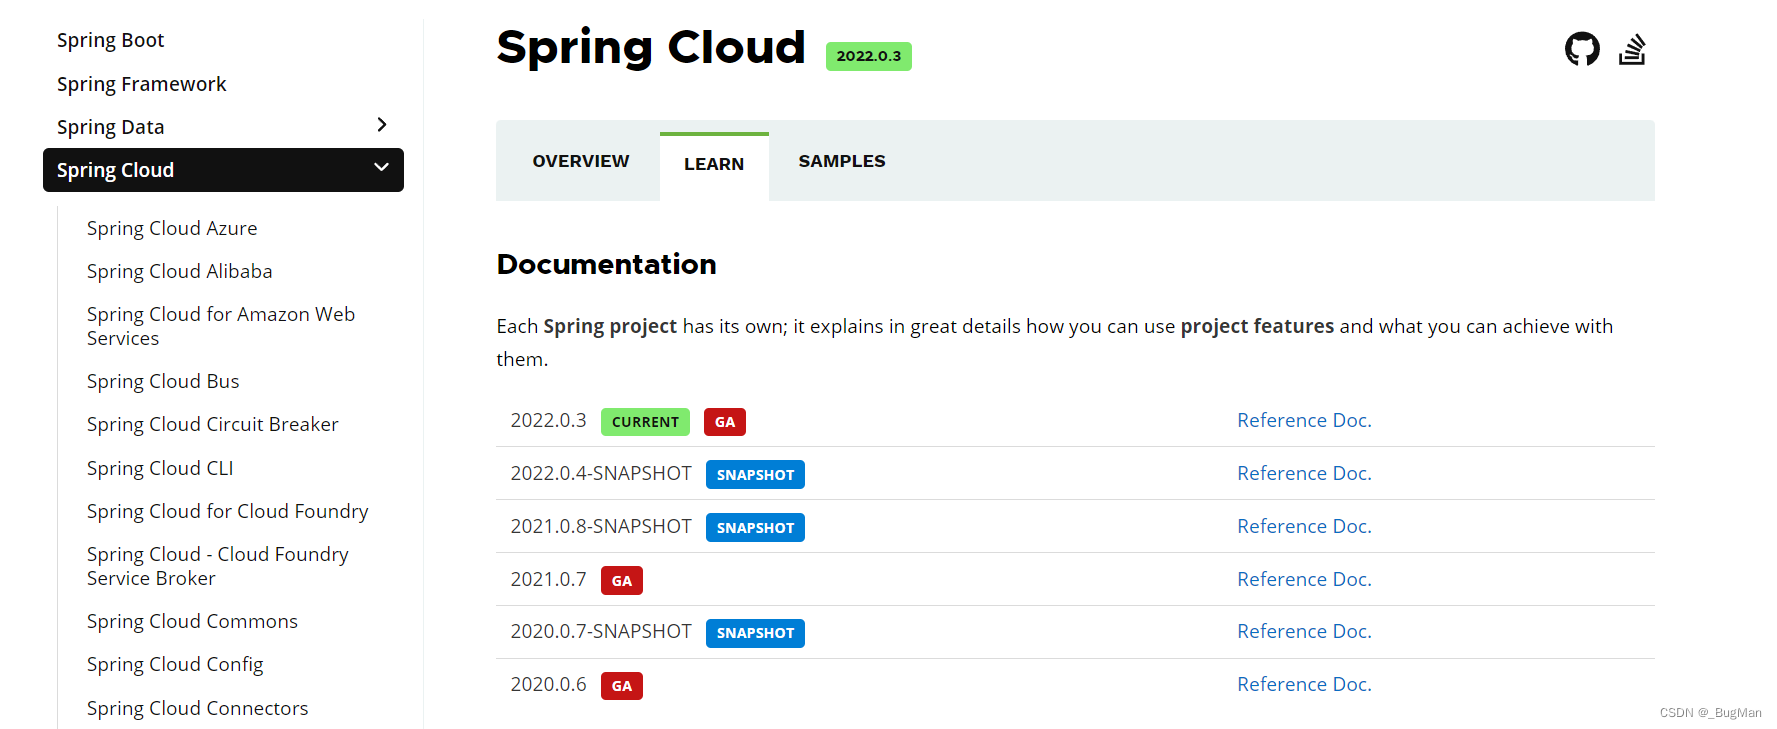Open Spring Cloud Azure project
Screen dimensions: 1777x729
pyautogui.click(x=172, y=228)
